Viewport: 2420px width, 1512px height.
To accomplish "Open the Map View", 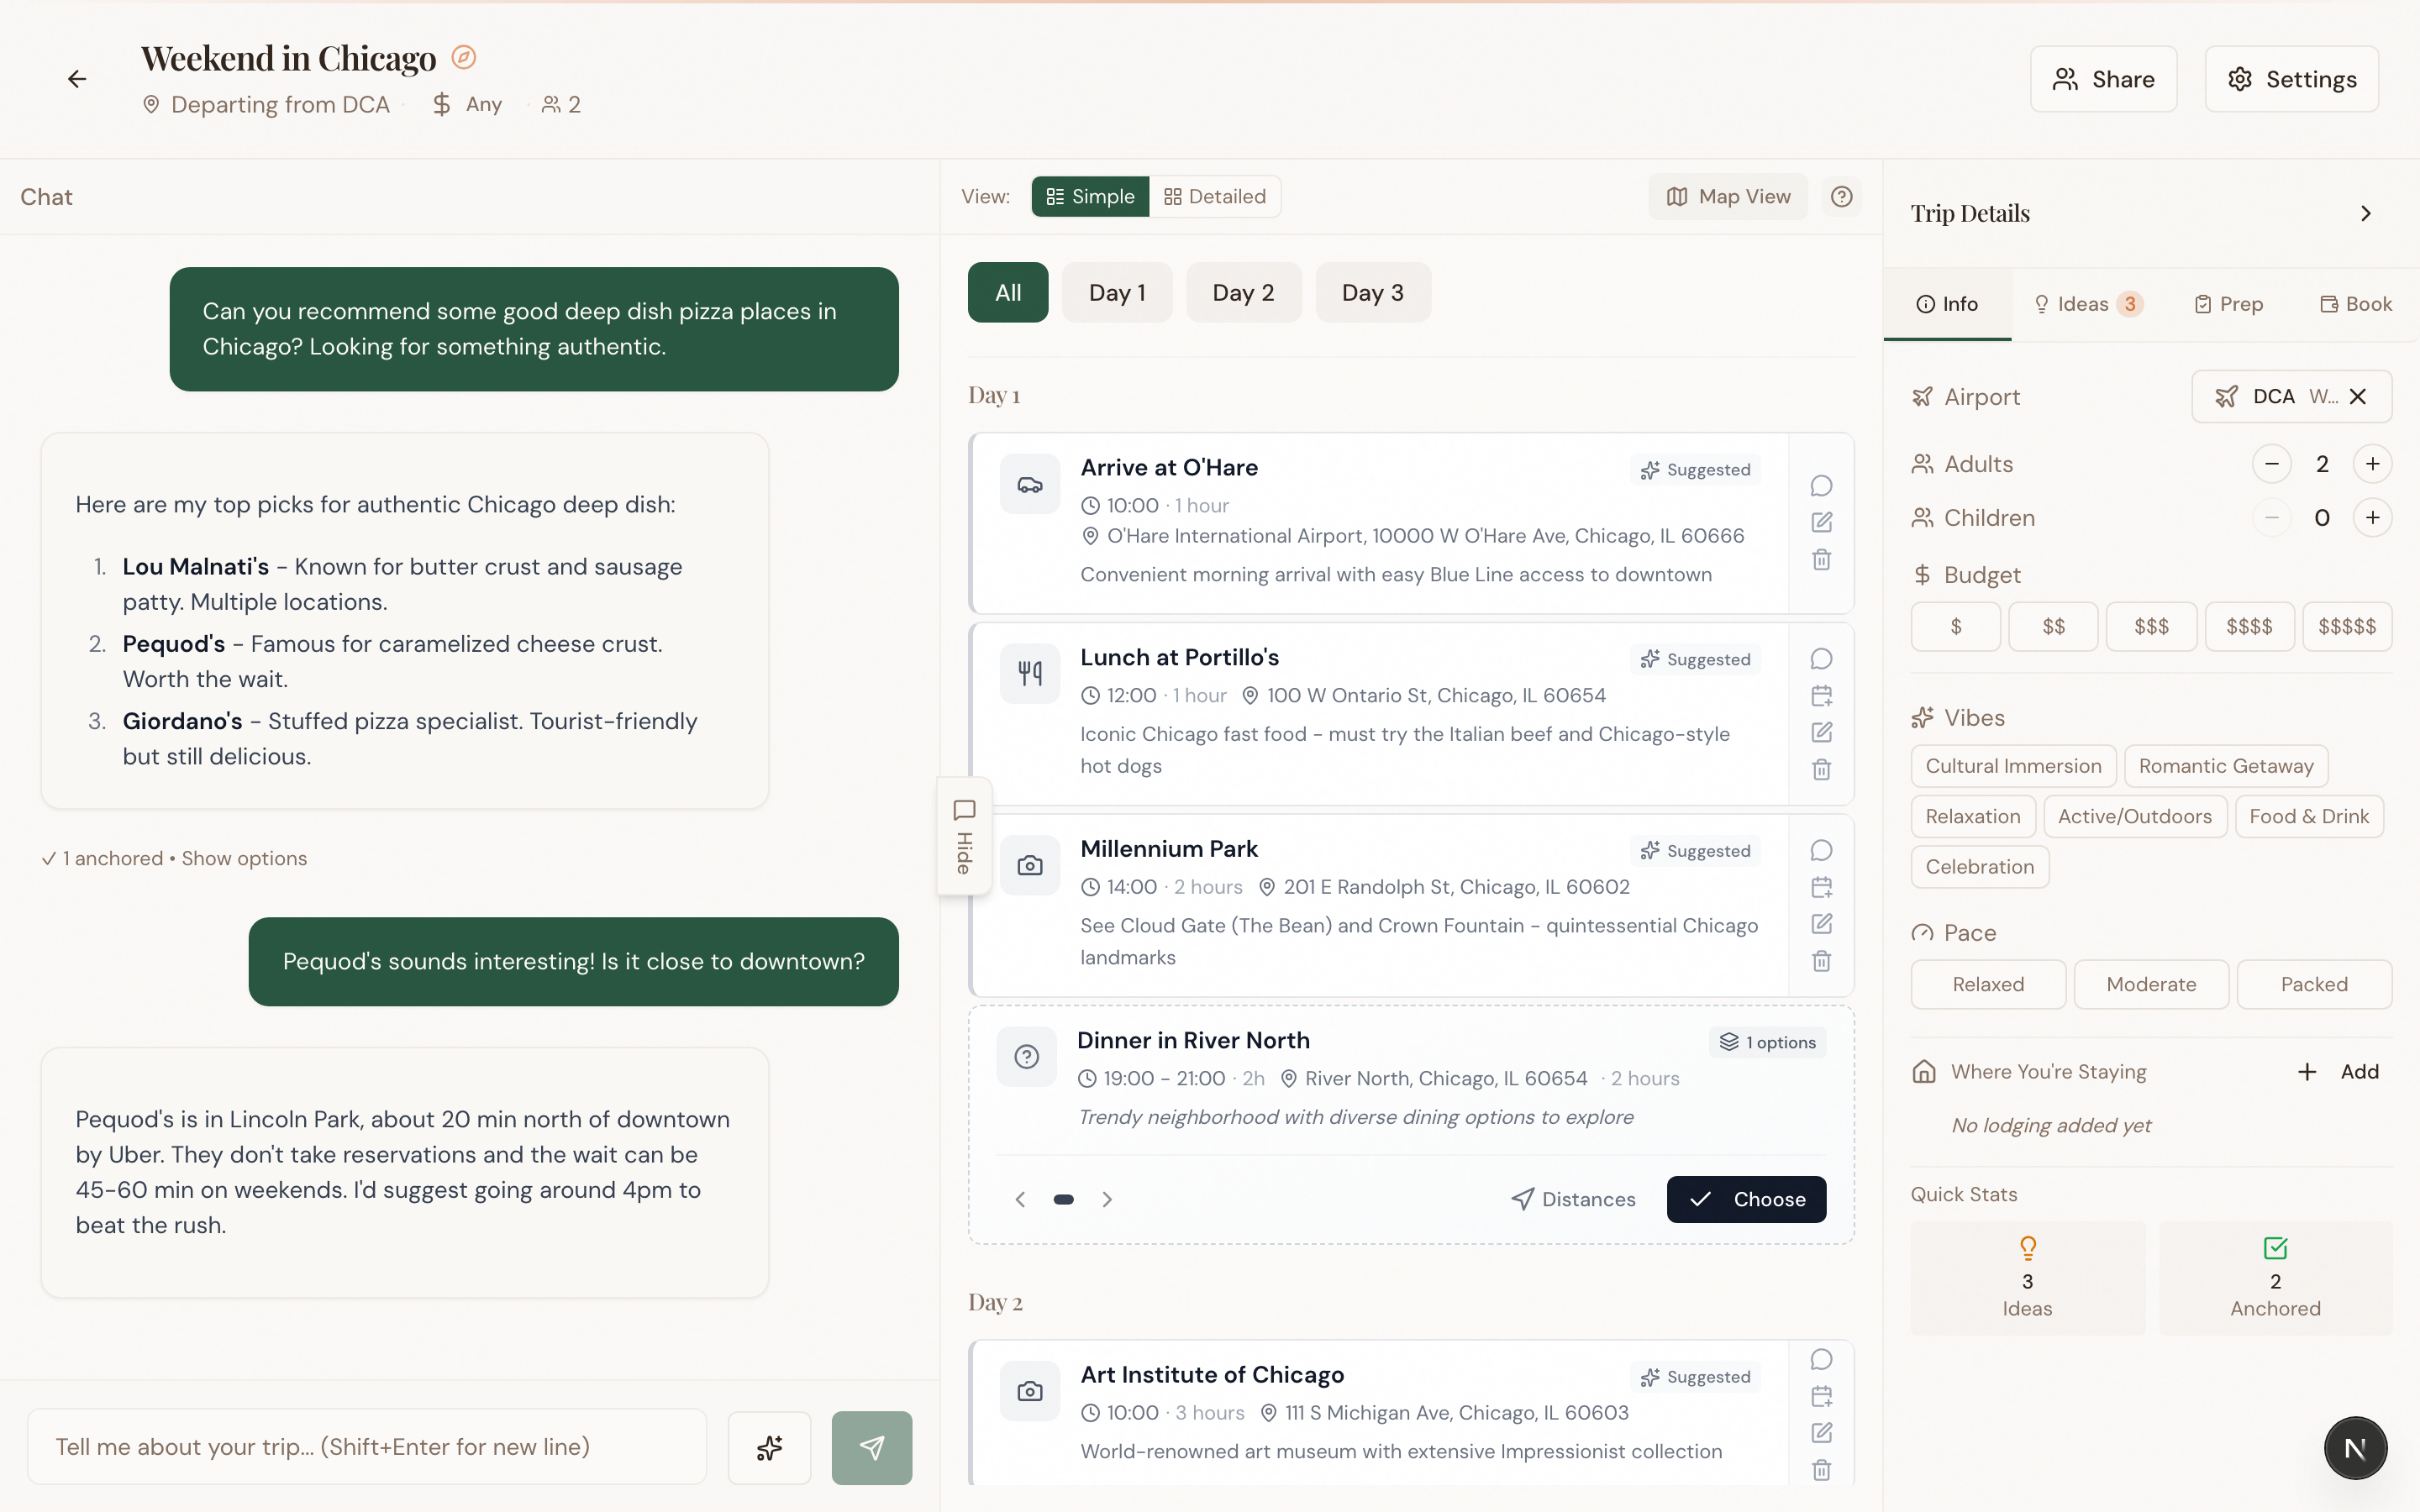I will (x=1727, y=196).
